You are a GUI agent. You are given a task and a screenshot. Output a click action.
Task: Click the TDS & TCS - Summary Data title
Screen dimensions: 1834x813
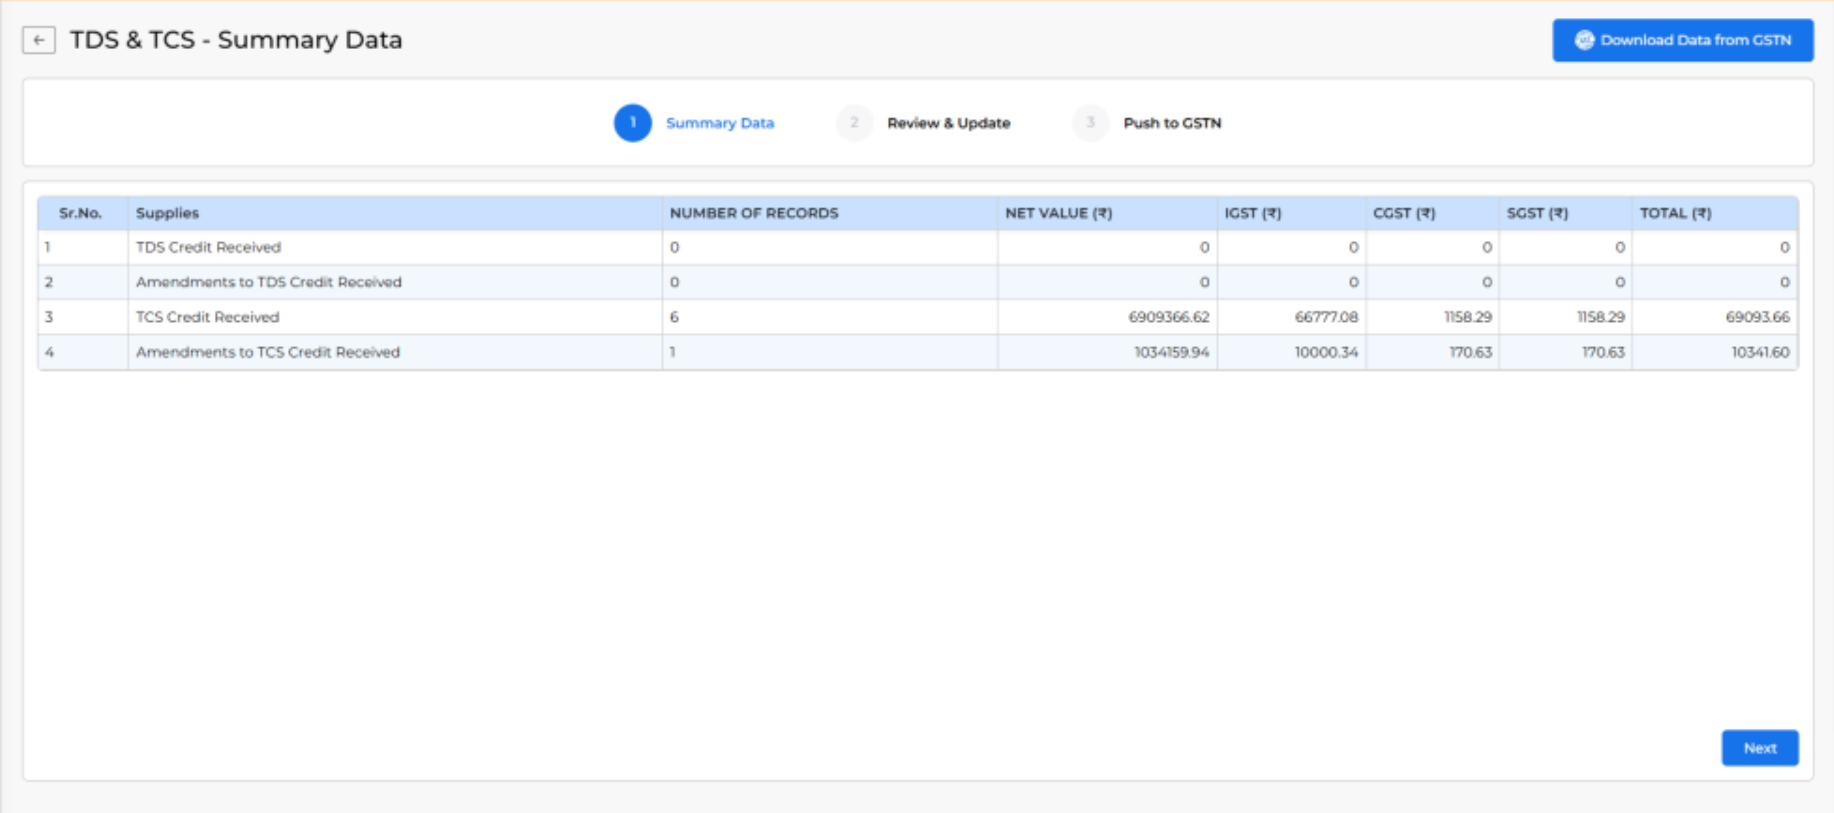(x=236, y=40)
